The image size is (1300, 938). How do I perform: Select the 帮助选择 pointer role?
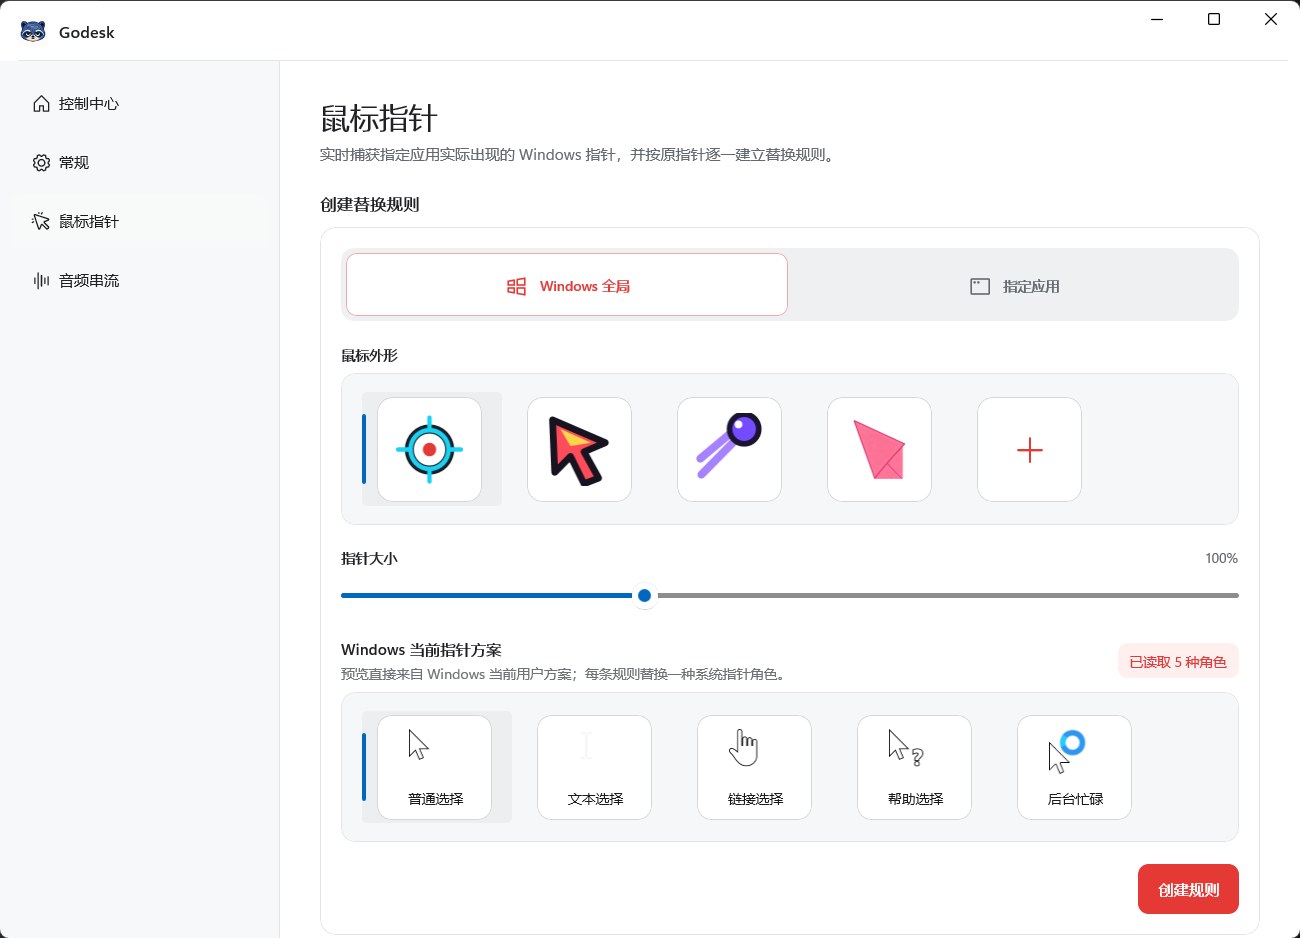pos(914,767)
